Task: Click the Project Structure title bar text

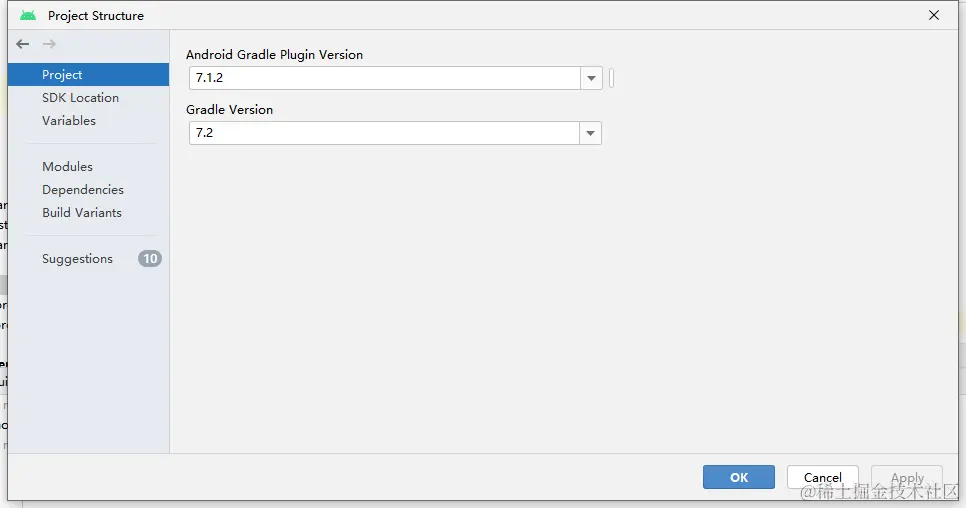Action: pos(96,16)
